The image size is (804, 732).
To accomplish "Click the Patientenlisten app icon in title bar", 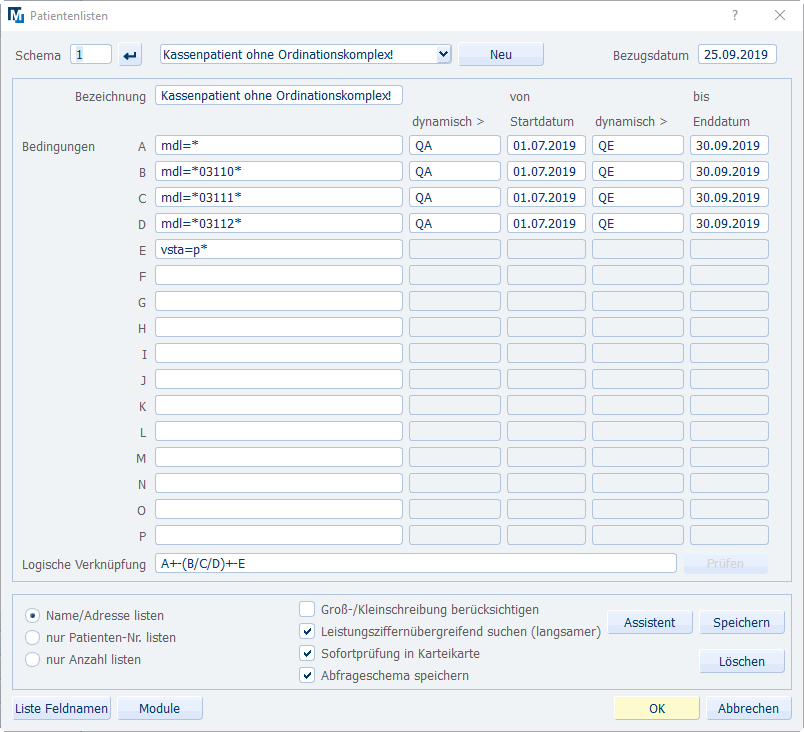I will [x=17, y=16].
